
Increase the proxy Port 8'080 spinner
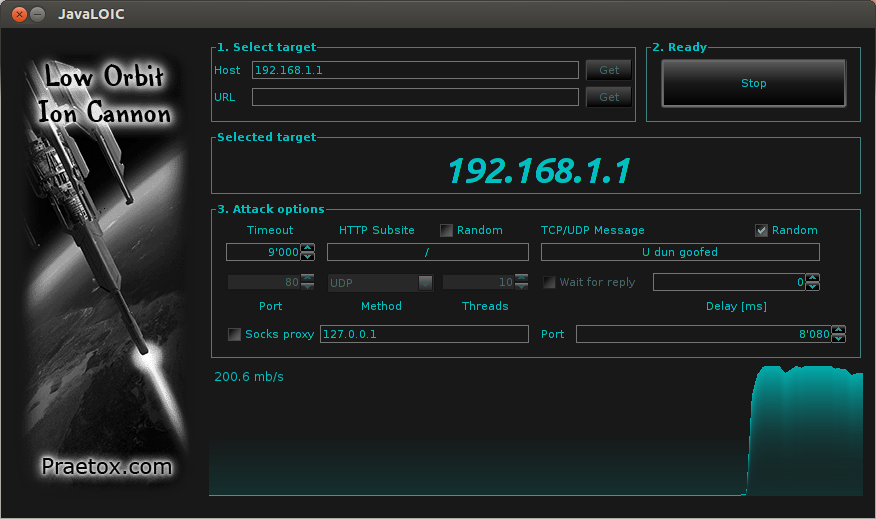[838, 330]
